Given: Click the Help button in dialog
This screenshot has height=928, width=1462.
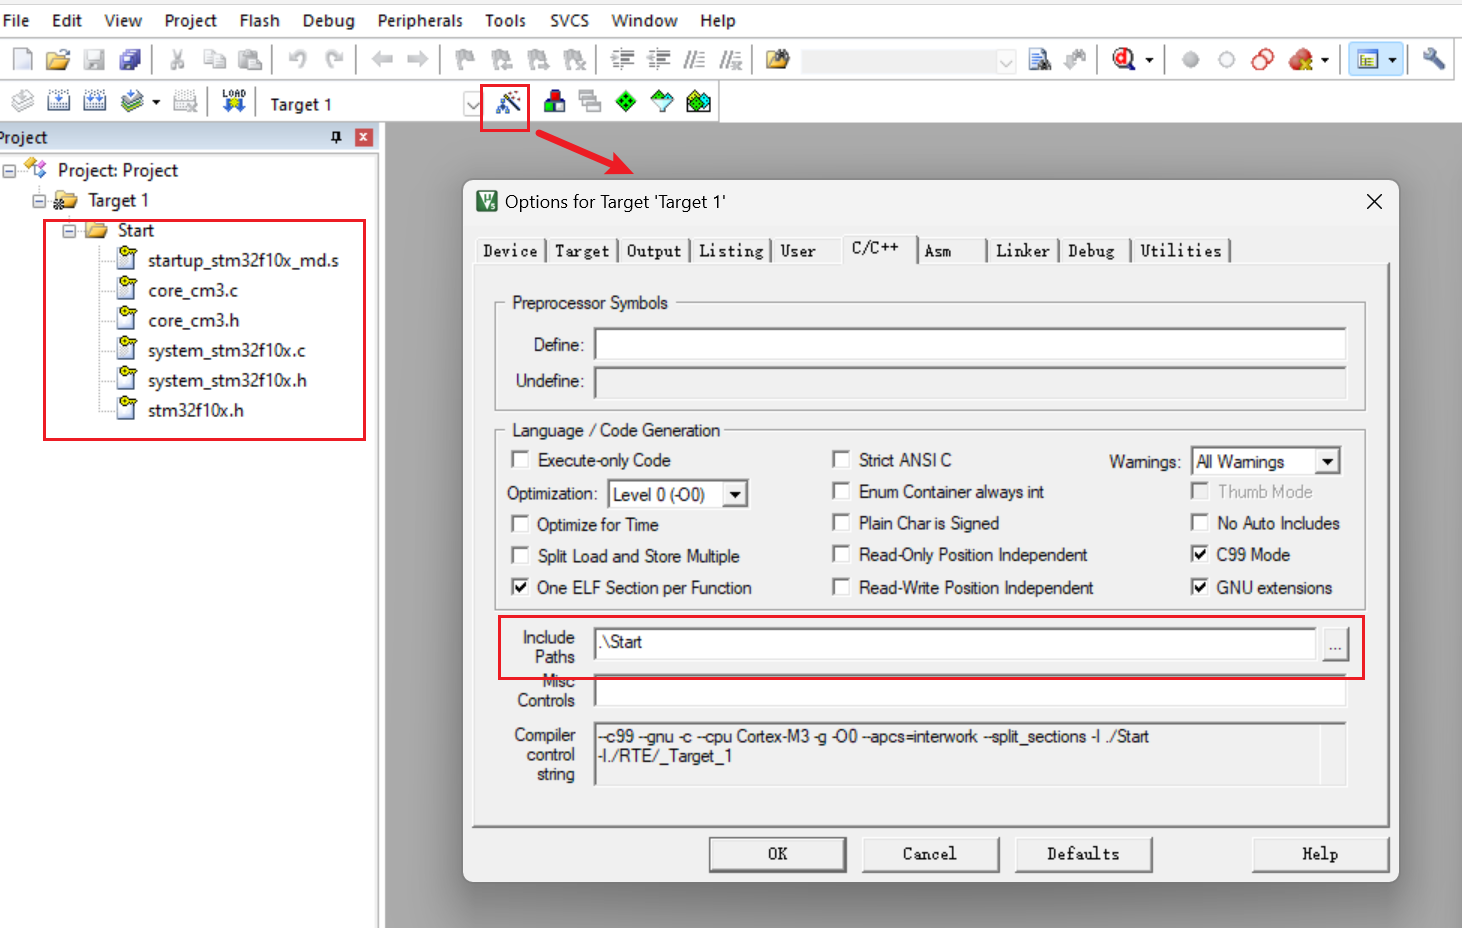Looking at the screenshot, I should tap(1320, 854).
